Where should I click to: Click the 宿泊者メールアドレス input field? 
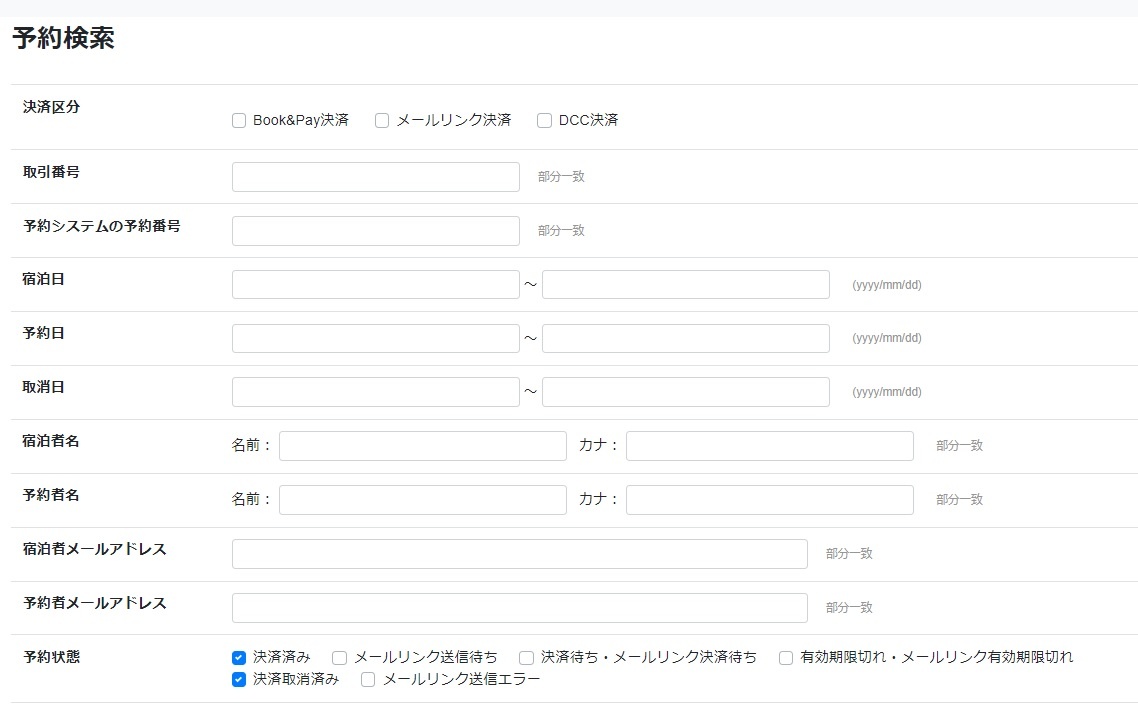(x=520, y=554)
